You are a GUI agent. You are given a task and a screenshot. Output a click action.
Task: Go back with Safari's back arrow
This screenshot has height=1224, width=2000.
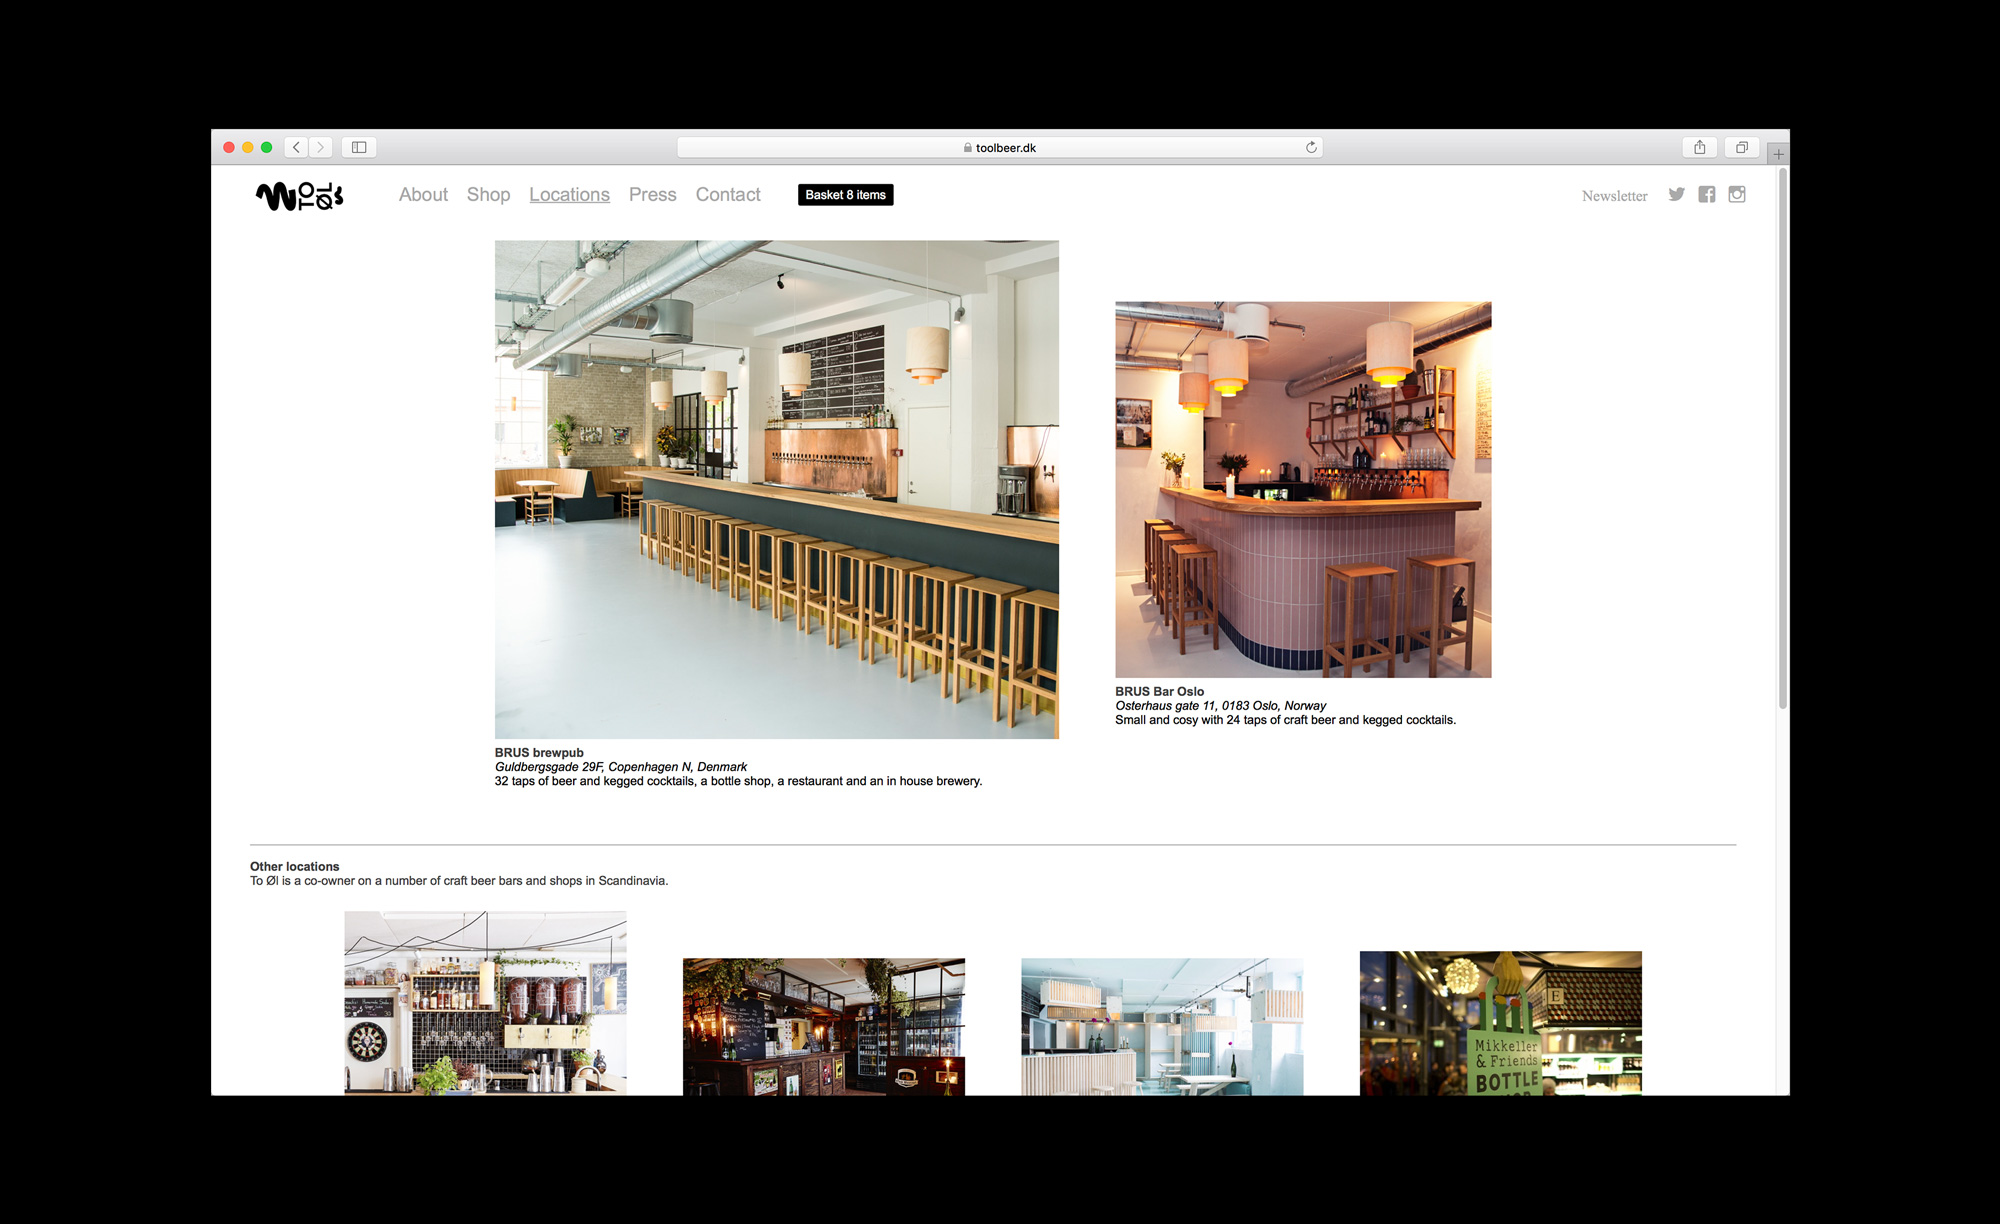[296, 147]
